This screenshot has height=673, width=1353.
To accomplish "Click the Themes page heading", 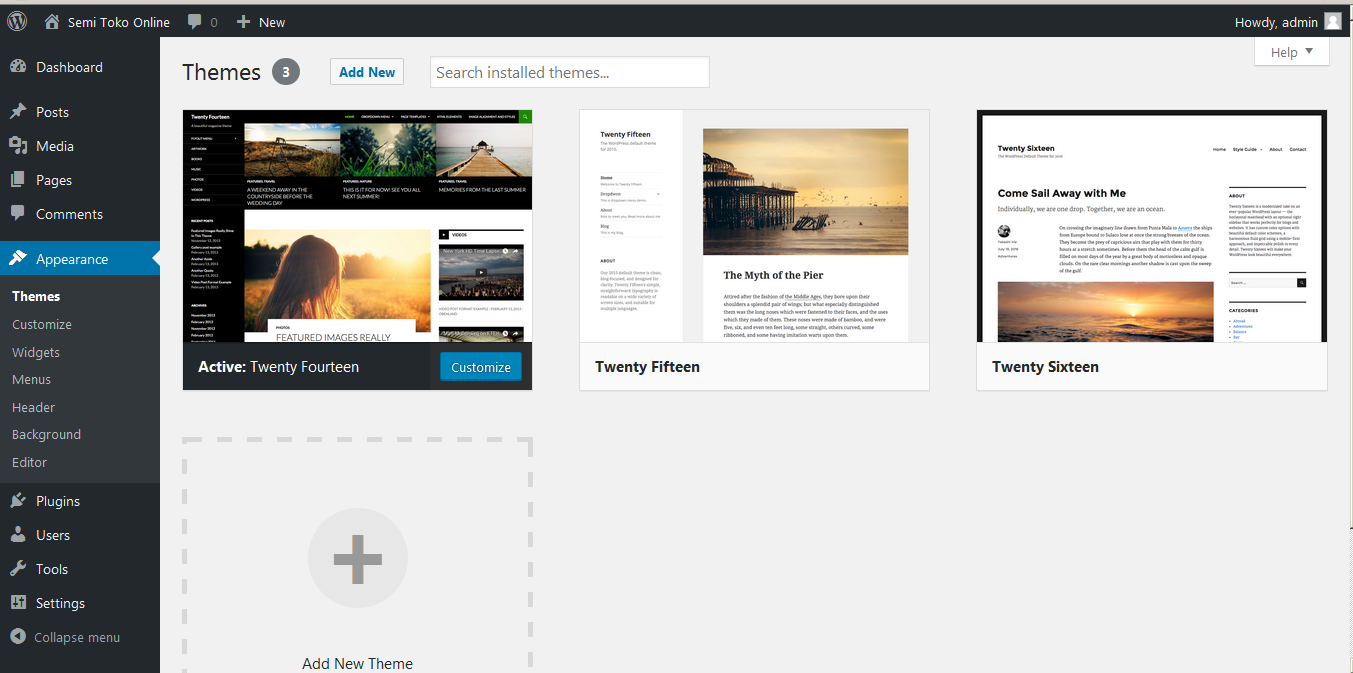I will click(221, 72).
